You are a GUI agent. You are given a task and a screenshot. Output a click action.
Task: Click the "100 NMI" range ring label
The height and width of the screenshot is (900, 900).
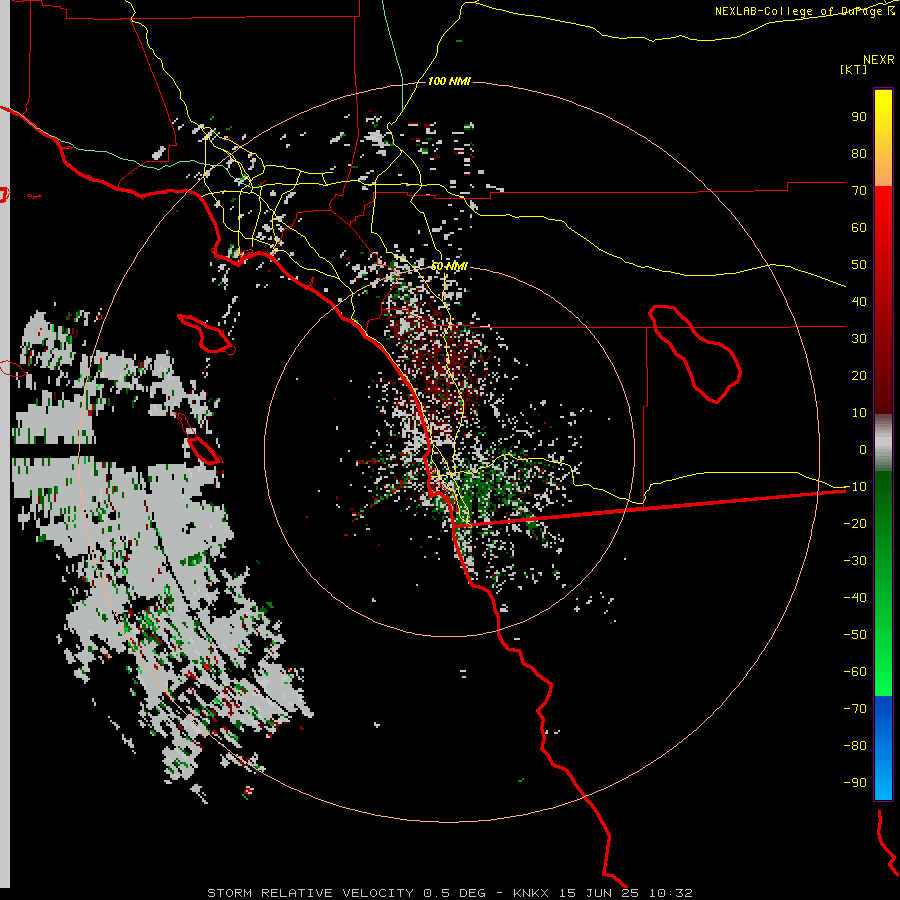pyautogui.click(x=449, y=82)
